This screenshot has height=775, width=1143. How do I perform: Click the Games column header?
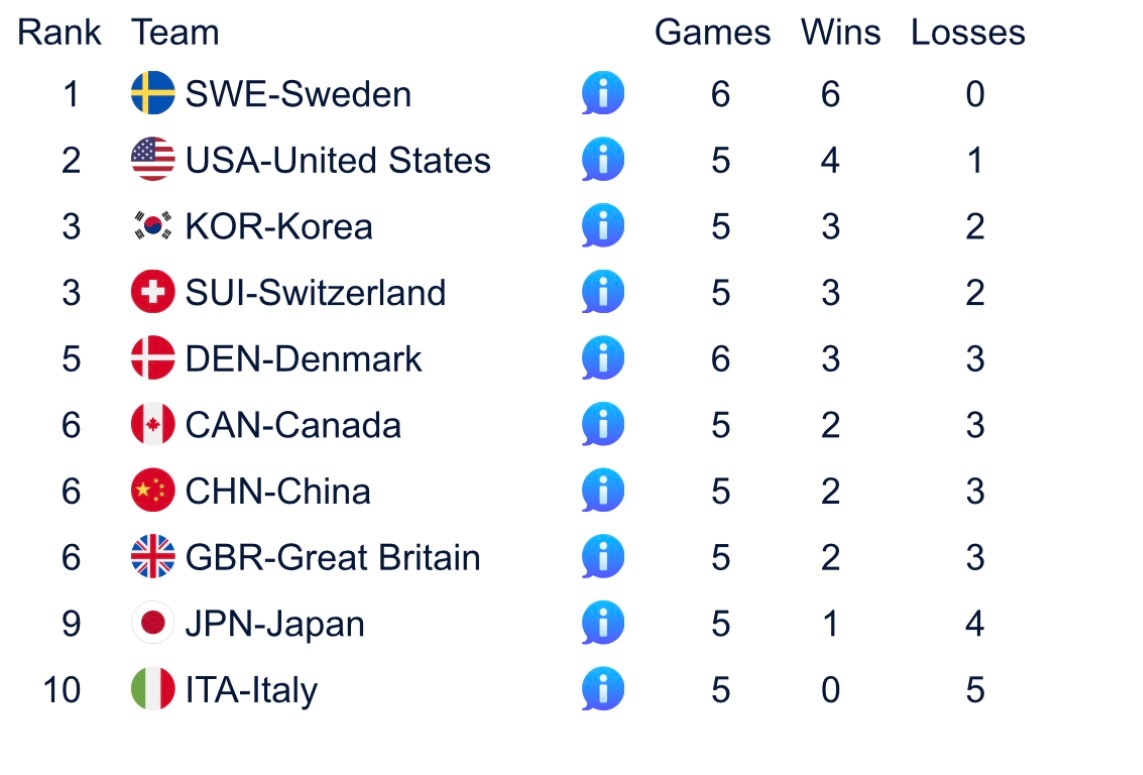(712, 33)
